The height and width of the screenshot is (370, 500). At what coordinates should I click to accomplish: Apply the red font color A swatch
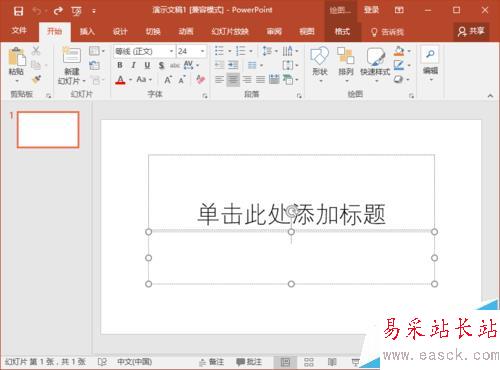(x=120, y=80)
